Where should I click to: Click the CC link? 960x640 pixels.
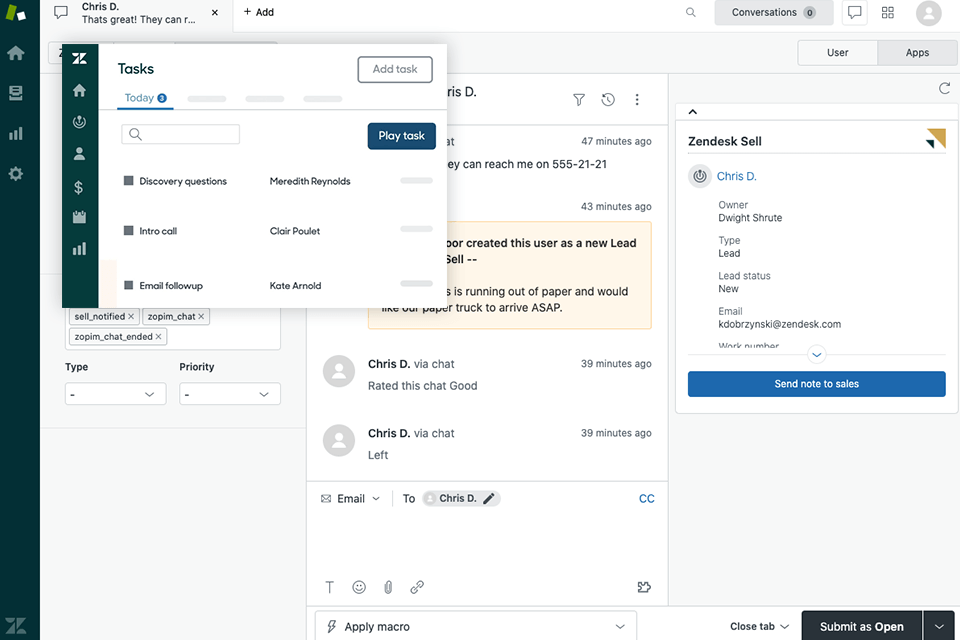point(647,499)
